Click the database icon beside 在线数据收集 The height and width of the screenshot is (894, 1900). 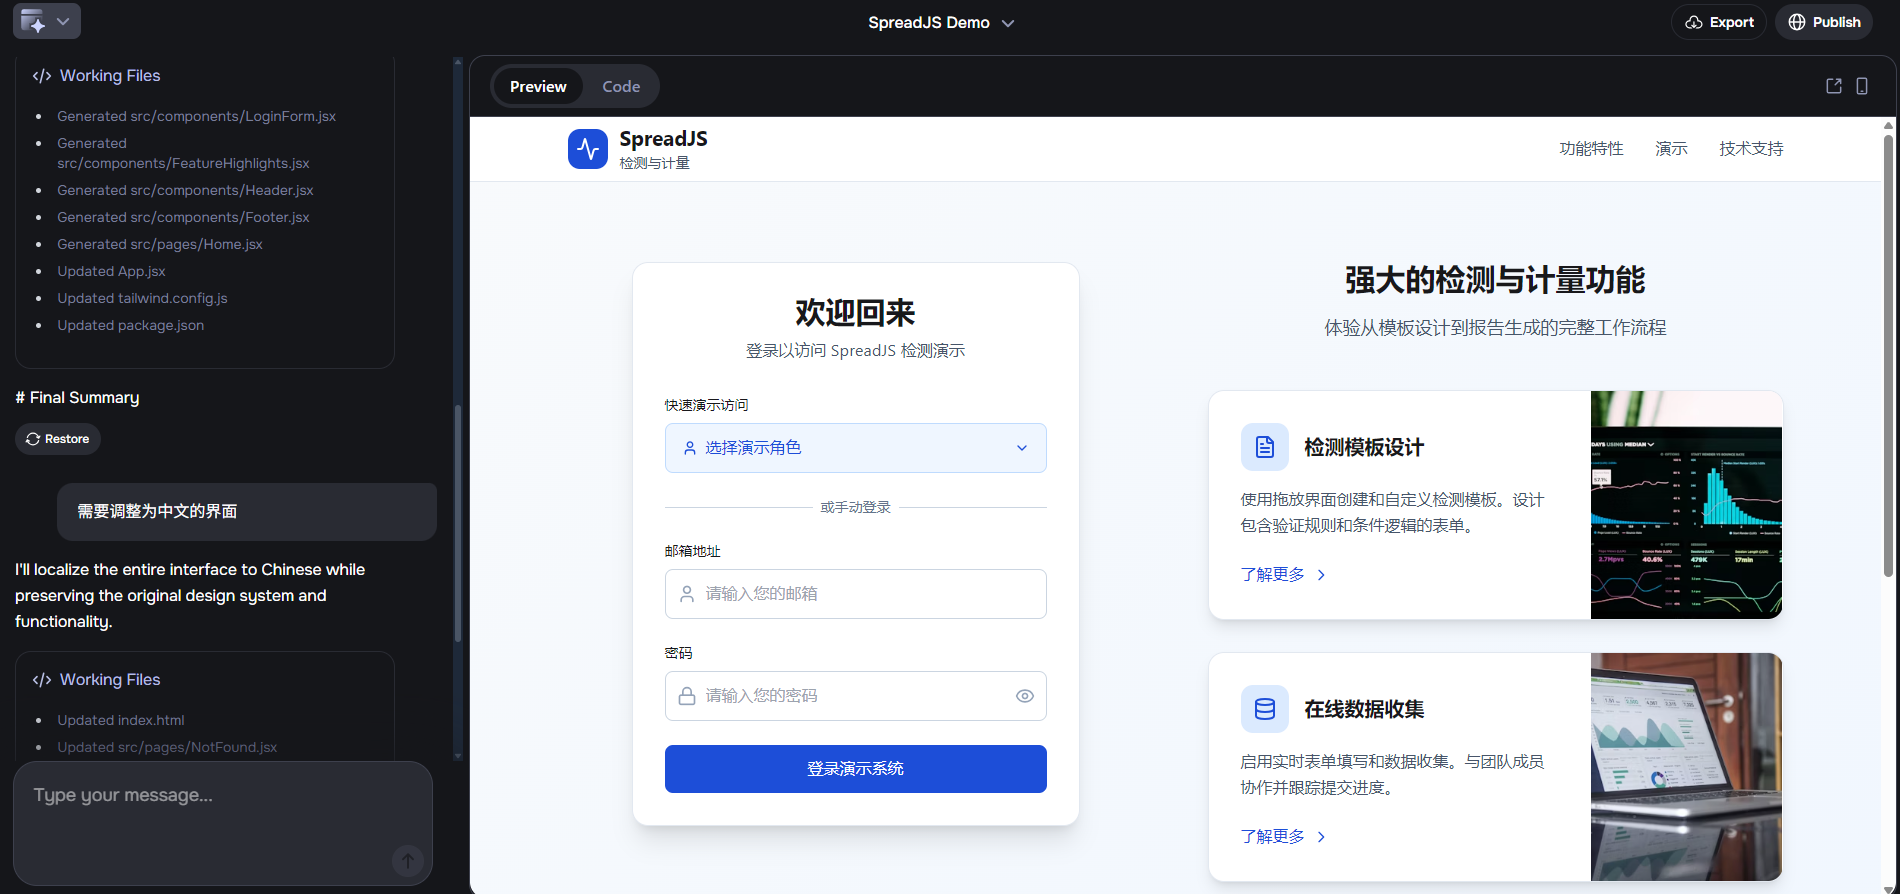pos(1265,709)
